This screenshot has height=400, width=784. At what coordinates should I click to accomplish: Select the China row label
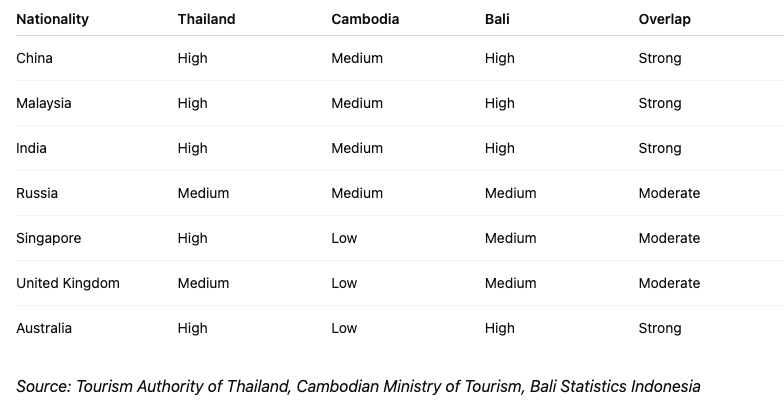[34, 58]
